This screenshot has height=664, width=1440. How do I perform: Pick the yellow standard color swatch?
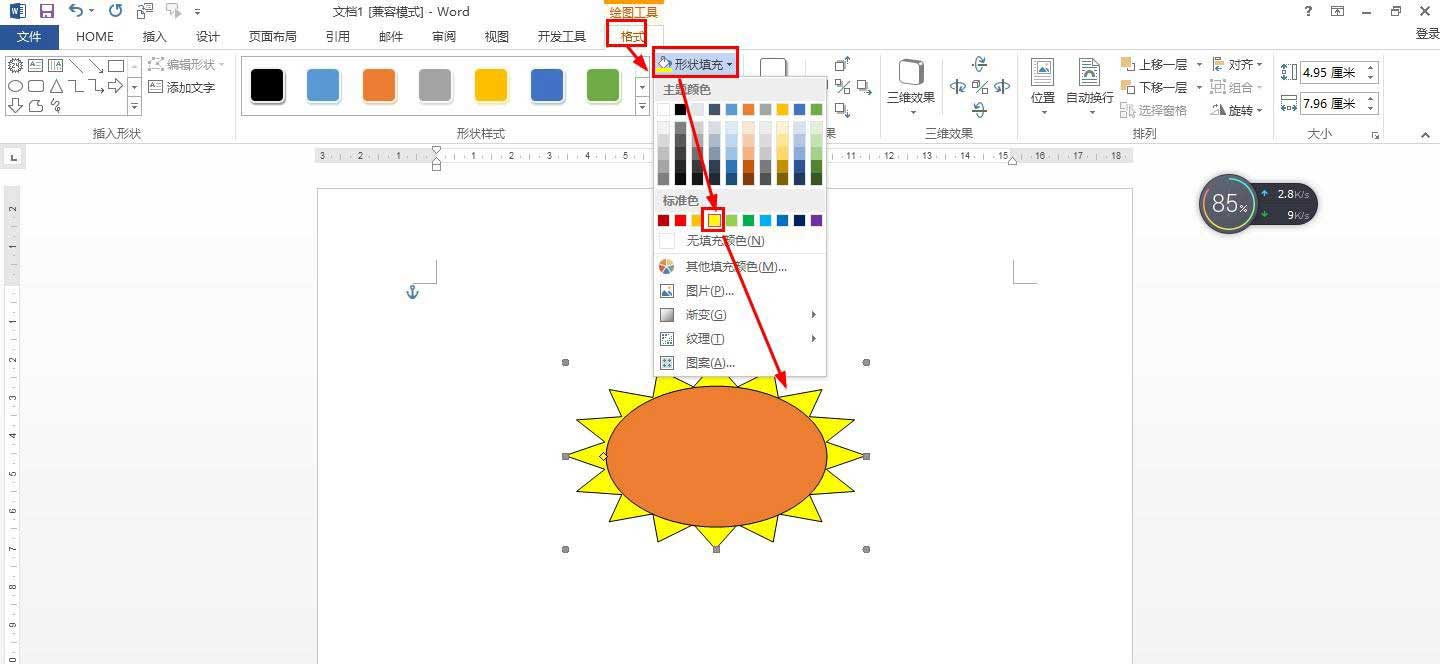coord(714,220)
